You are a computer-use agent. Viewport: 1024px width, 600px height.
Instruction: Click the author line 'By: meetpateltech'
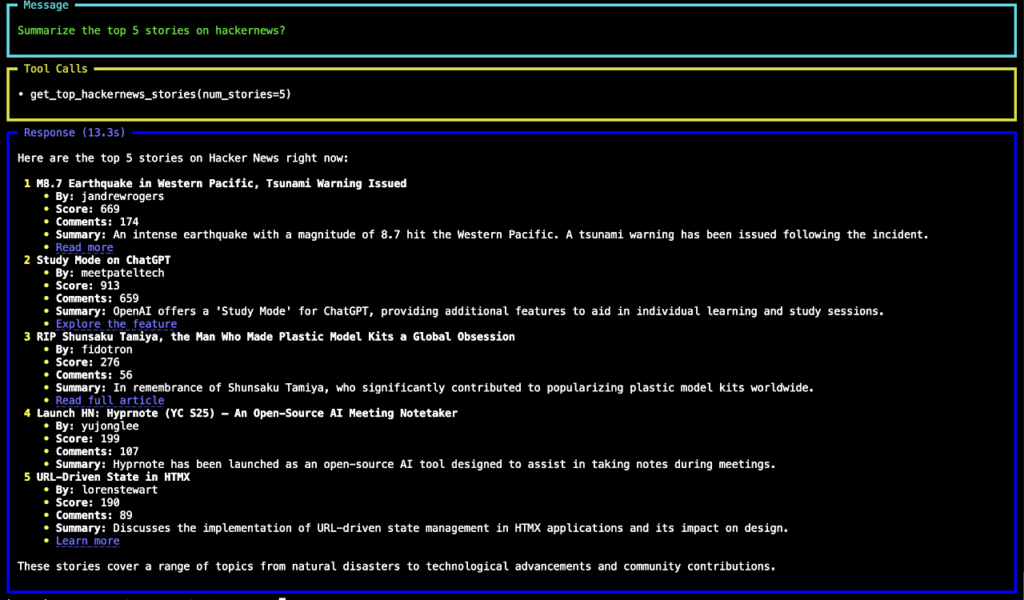pyautogui.click(x=110, y=273)
